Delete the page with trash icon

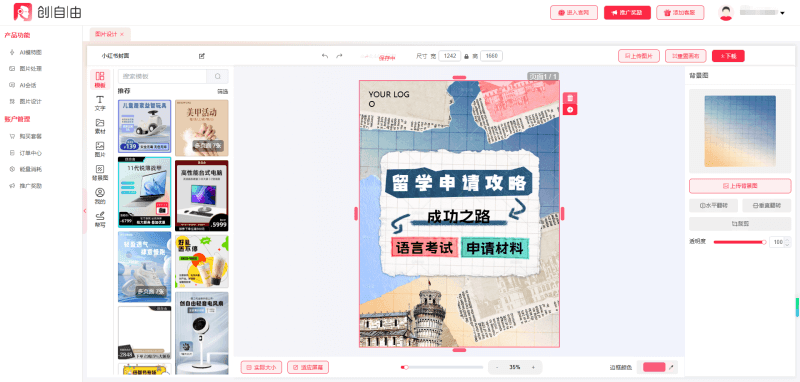570,98
